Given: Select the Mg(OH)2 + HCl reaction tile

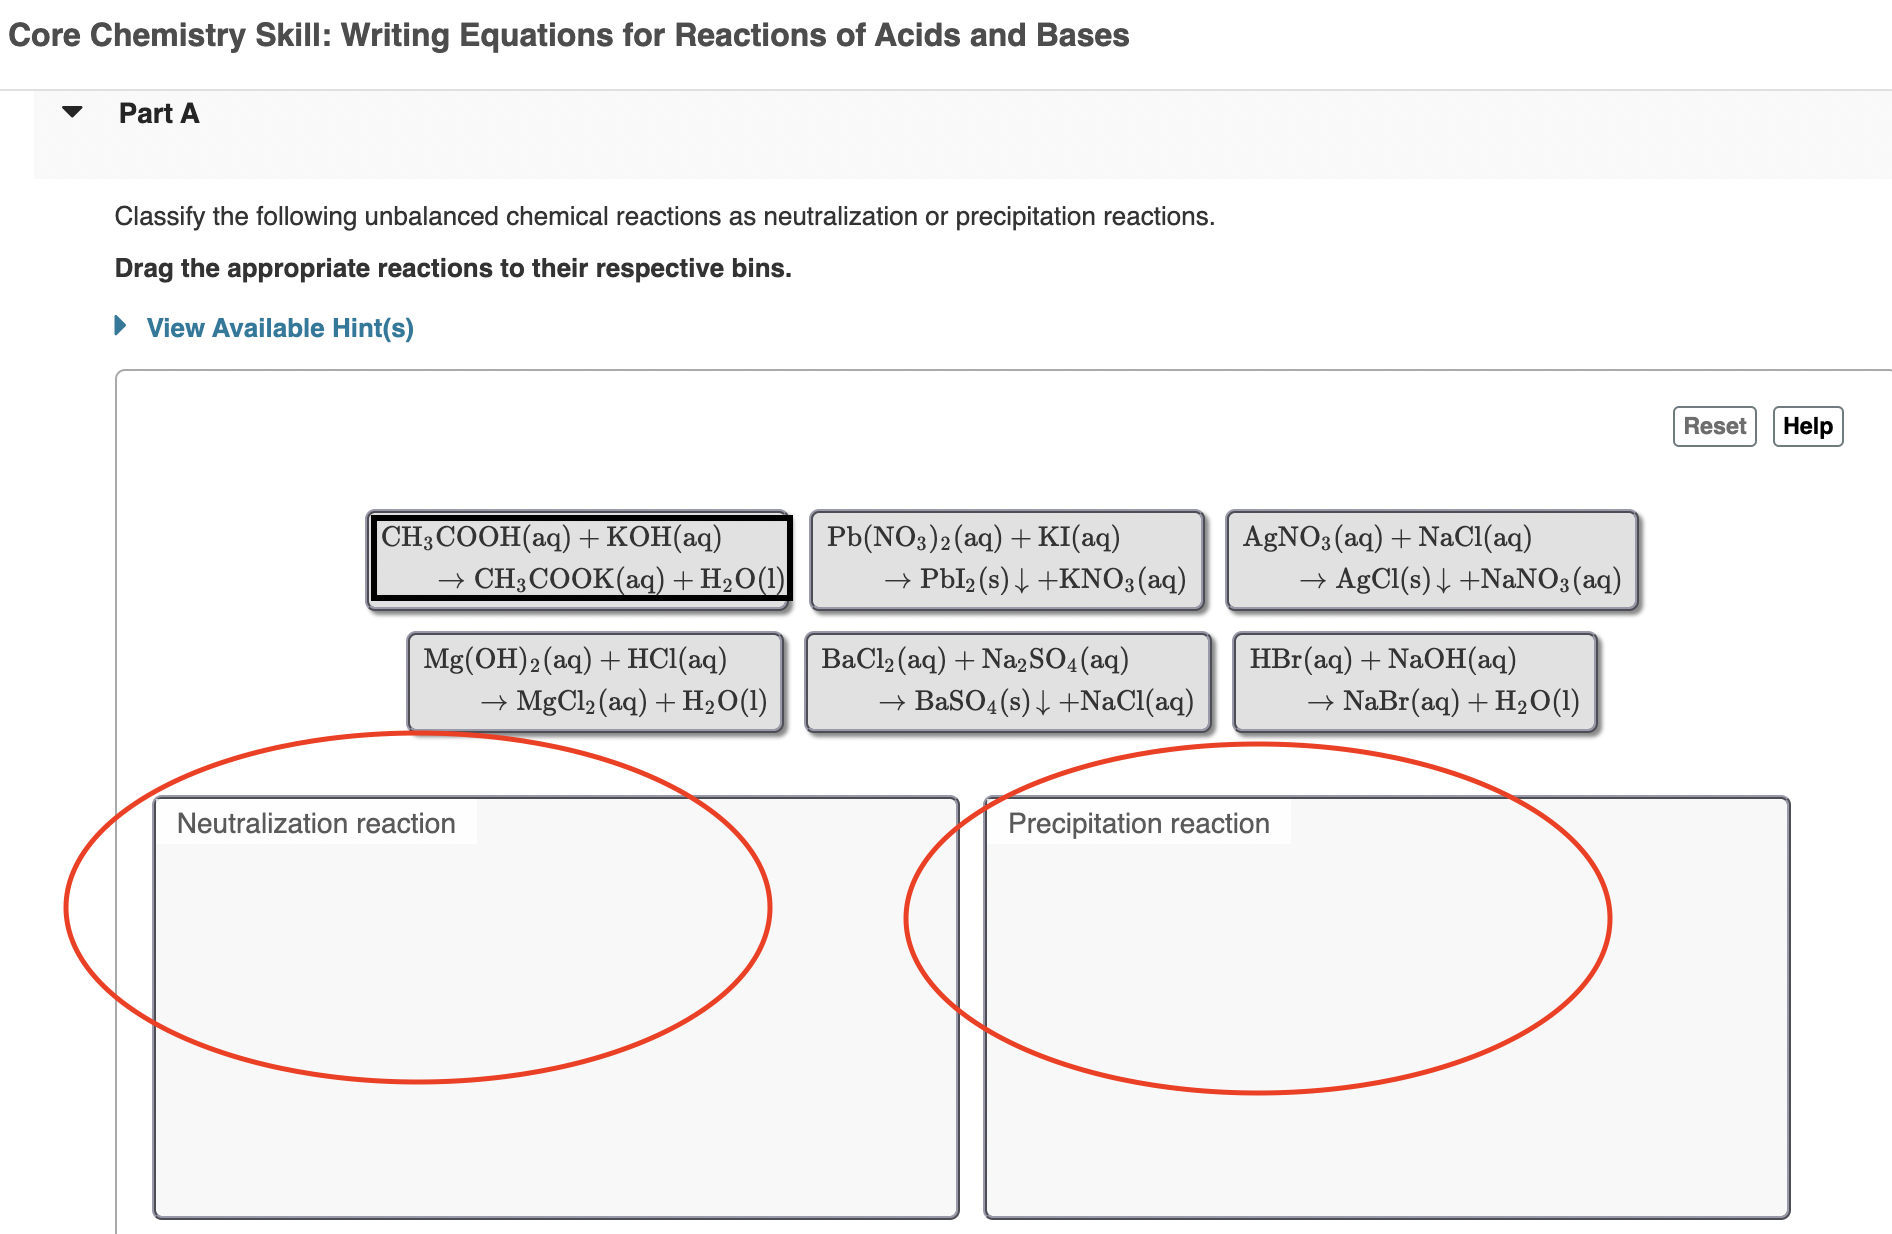Looking at the screenshot, I should coord(595,681).
